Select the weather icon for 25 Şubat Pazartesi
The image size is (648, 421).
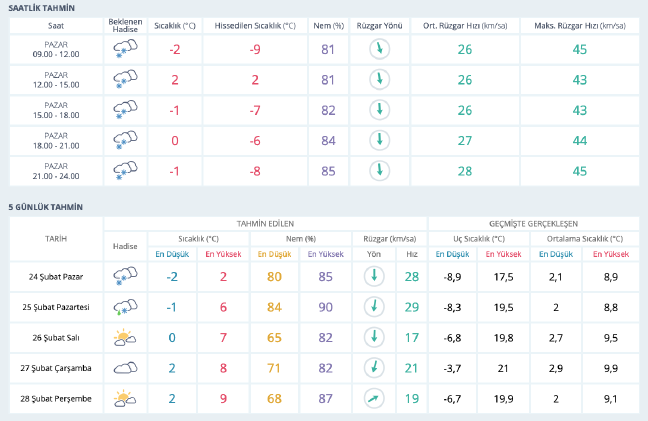pos(125,306)
